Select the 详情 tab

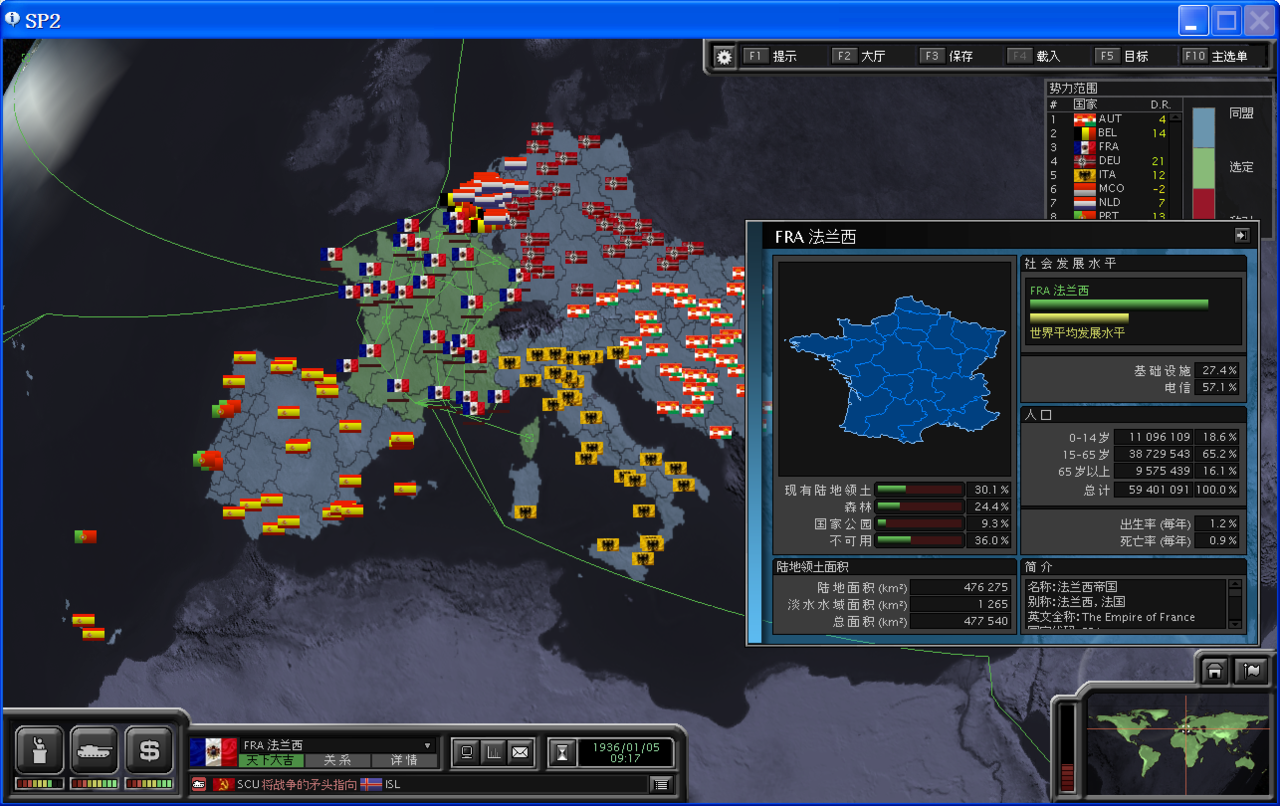[404, 760]
